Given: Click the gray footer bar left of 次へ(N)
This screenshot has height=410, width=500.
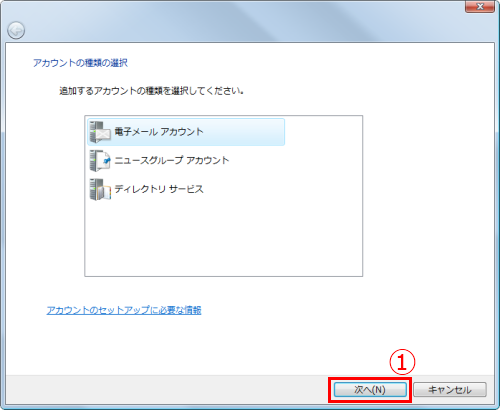Looking at the screenshot, I should tap(167, 389).
